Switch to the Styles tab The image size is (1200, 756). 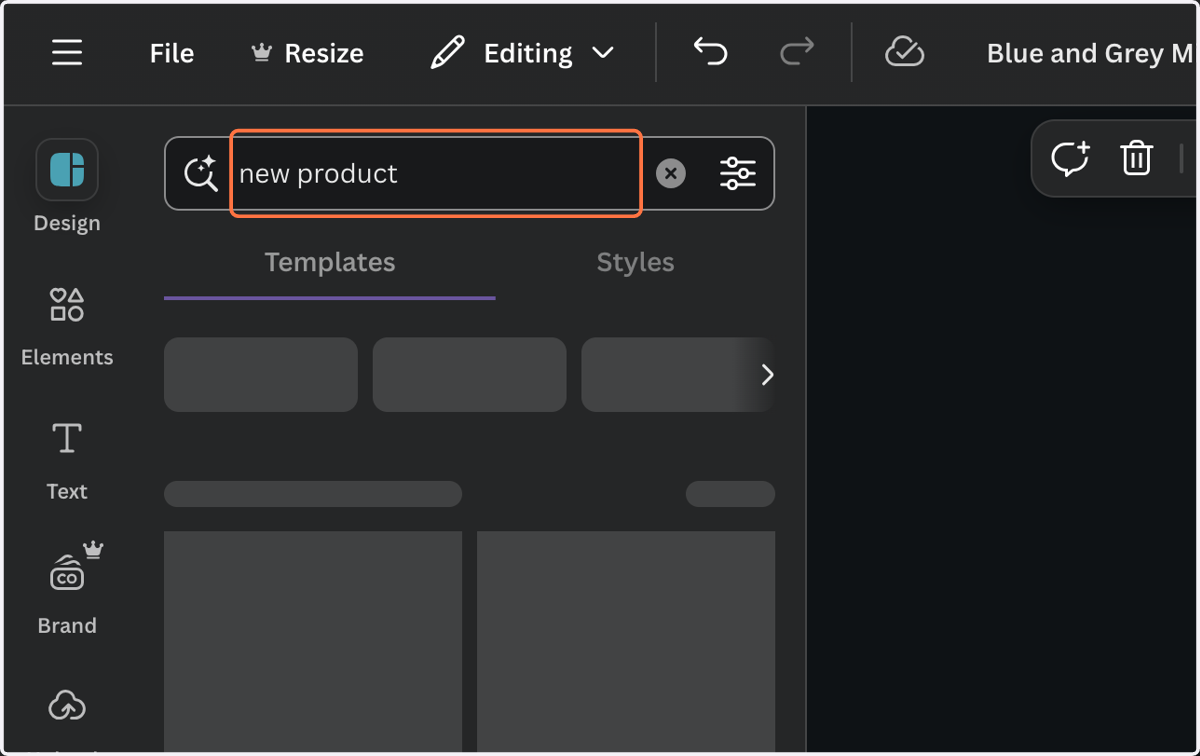(635, 263)
